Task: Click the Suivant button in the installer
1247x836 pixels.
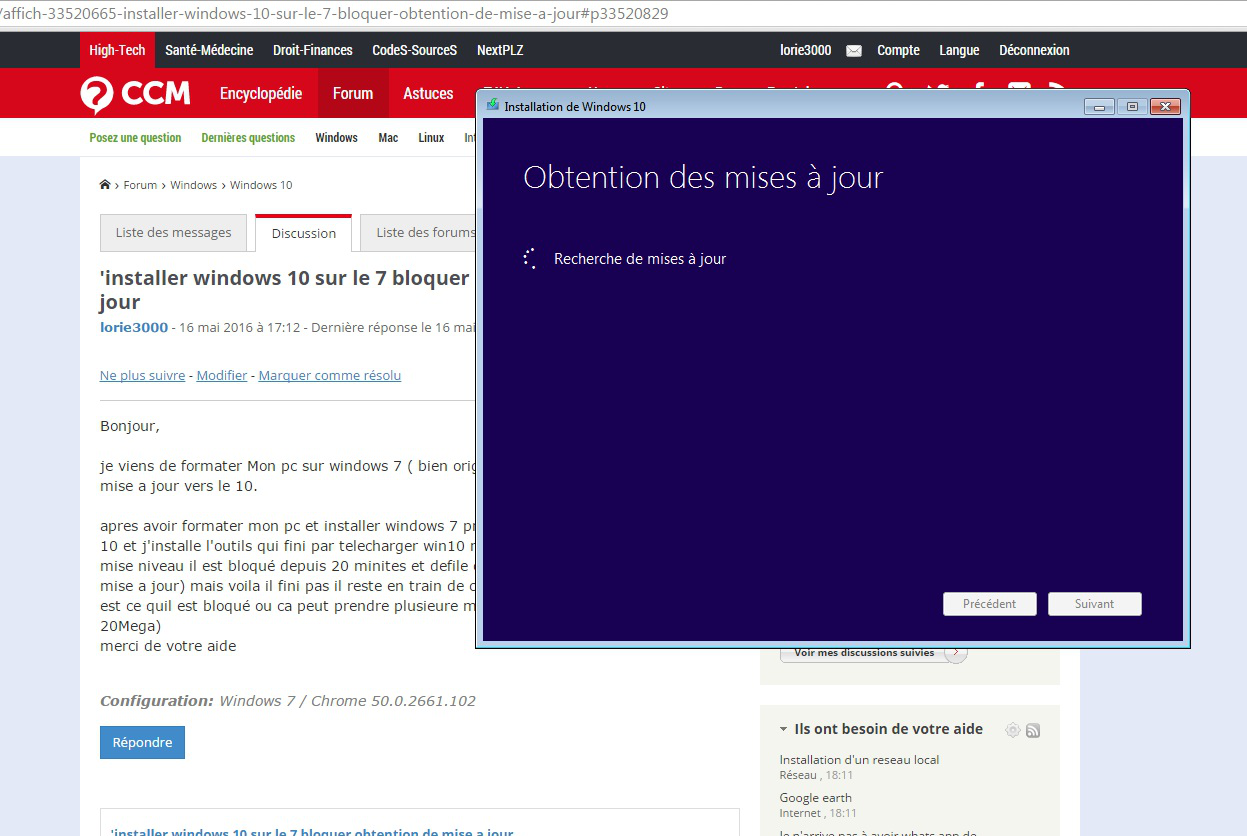Action: point(1094,604)
